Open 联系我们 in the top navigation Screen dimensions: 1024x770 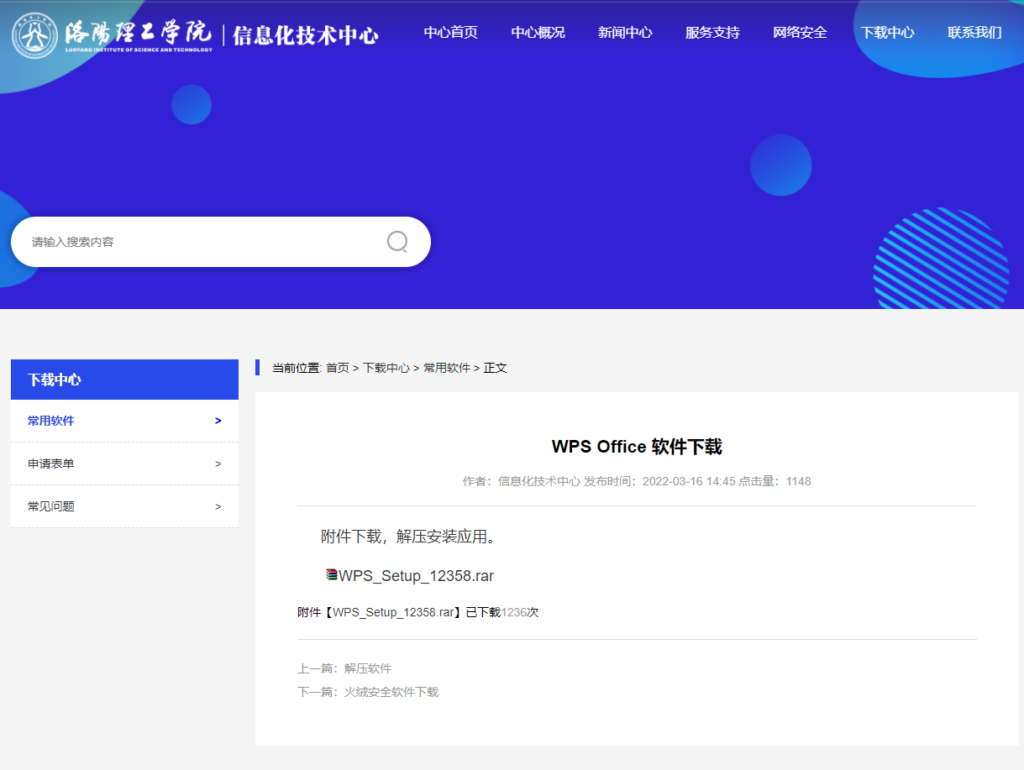974,33
